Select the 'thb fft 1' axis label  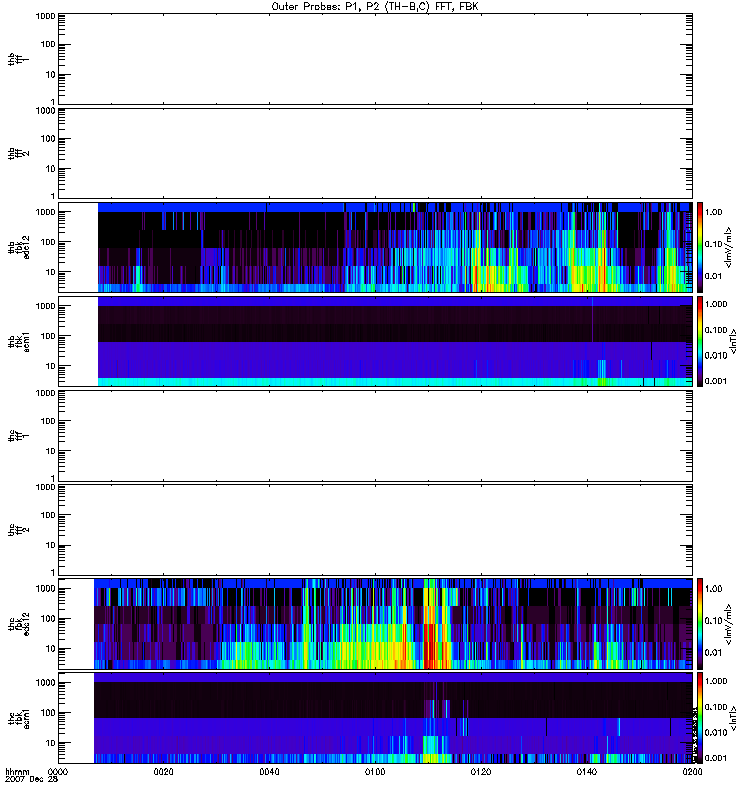coord(18,59)
